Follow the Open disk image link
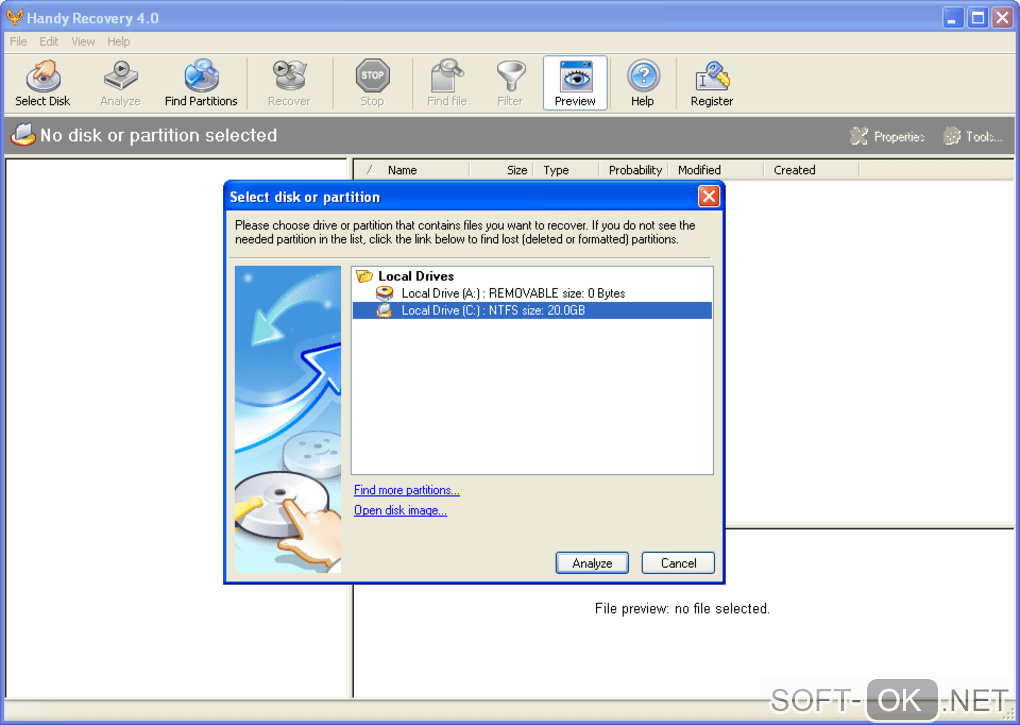 [400, 510]
